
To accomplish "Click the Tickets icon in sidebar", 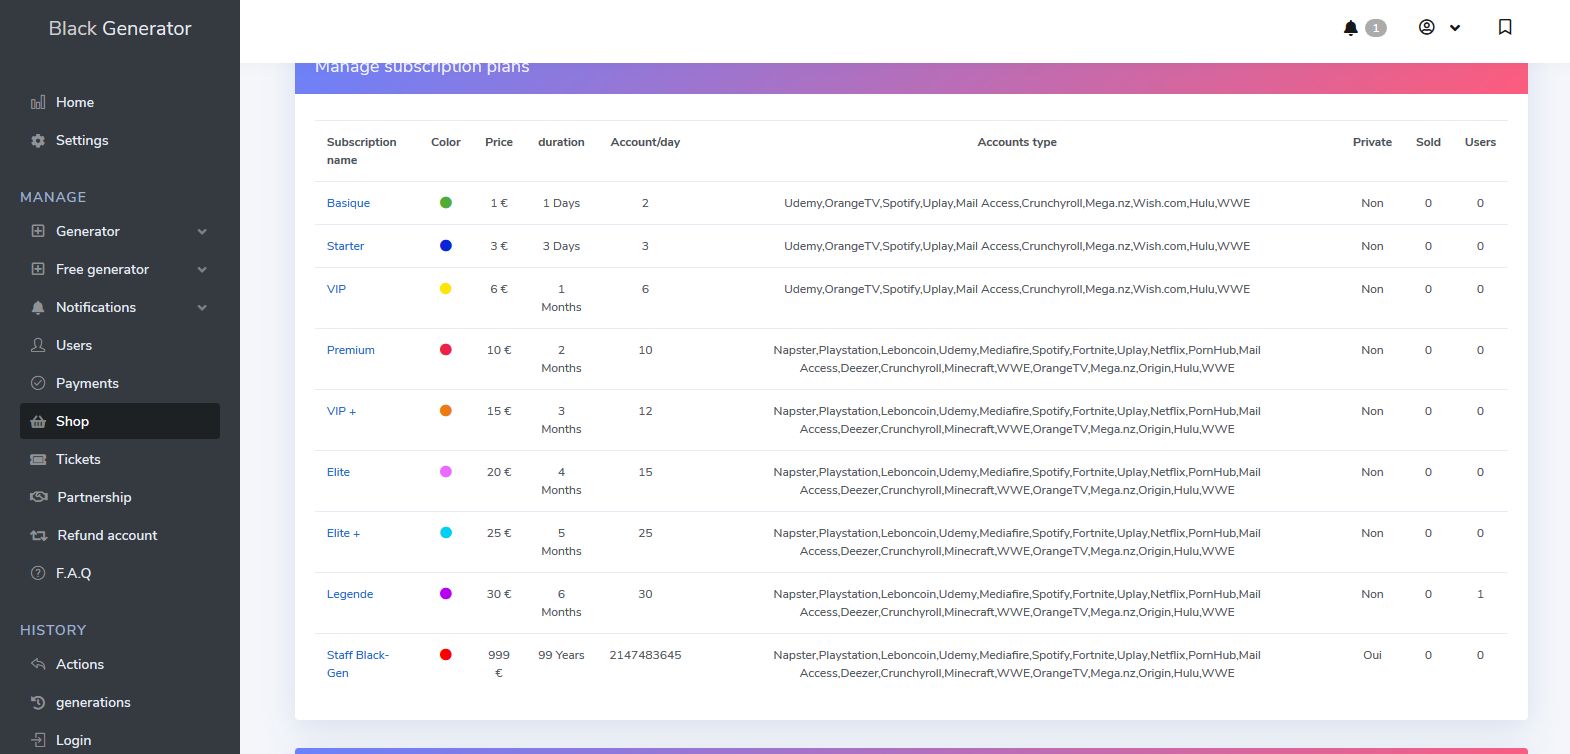I will tap(38, 460).
